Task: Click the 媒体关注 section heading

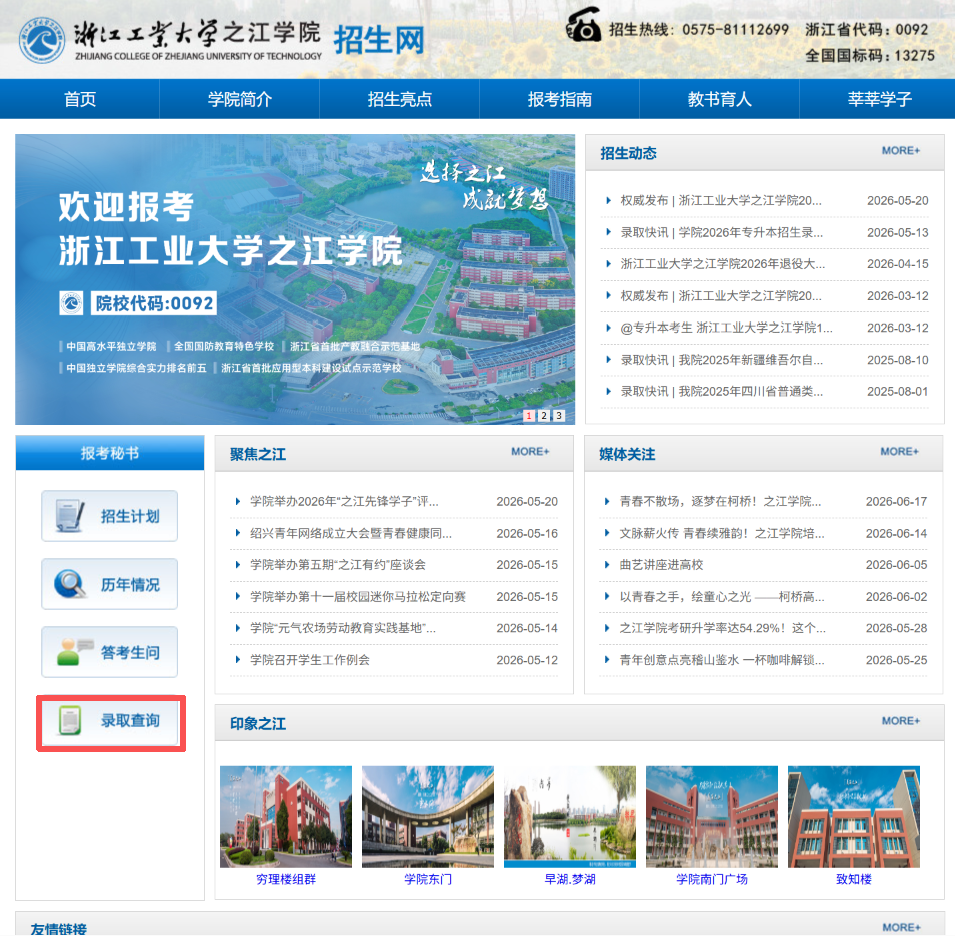Action: click(x=627, y=454)
